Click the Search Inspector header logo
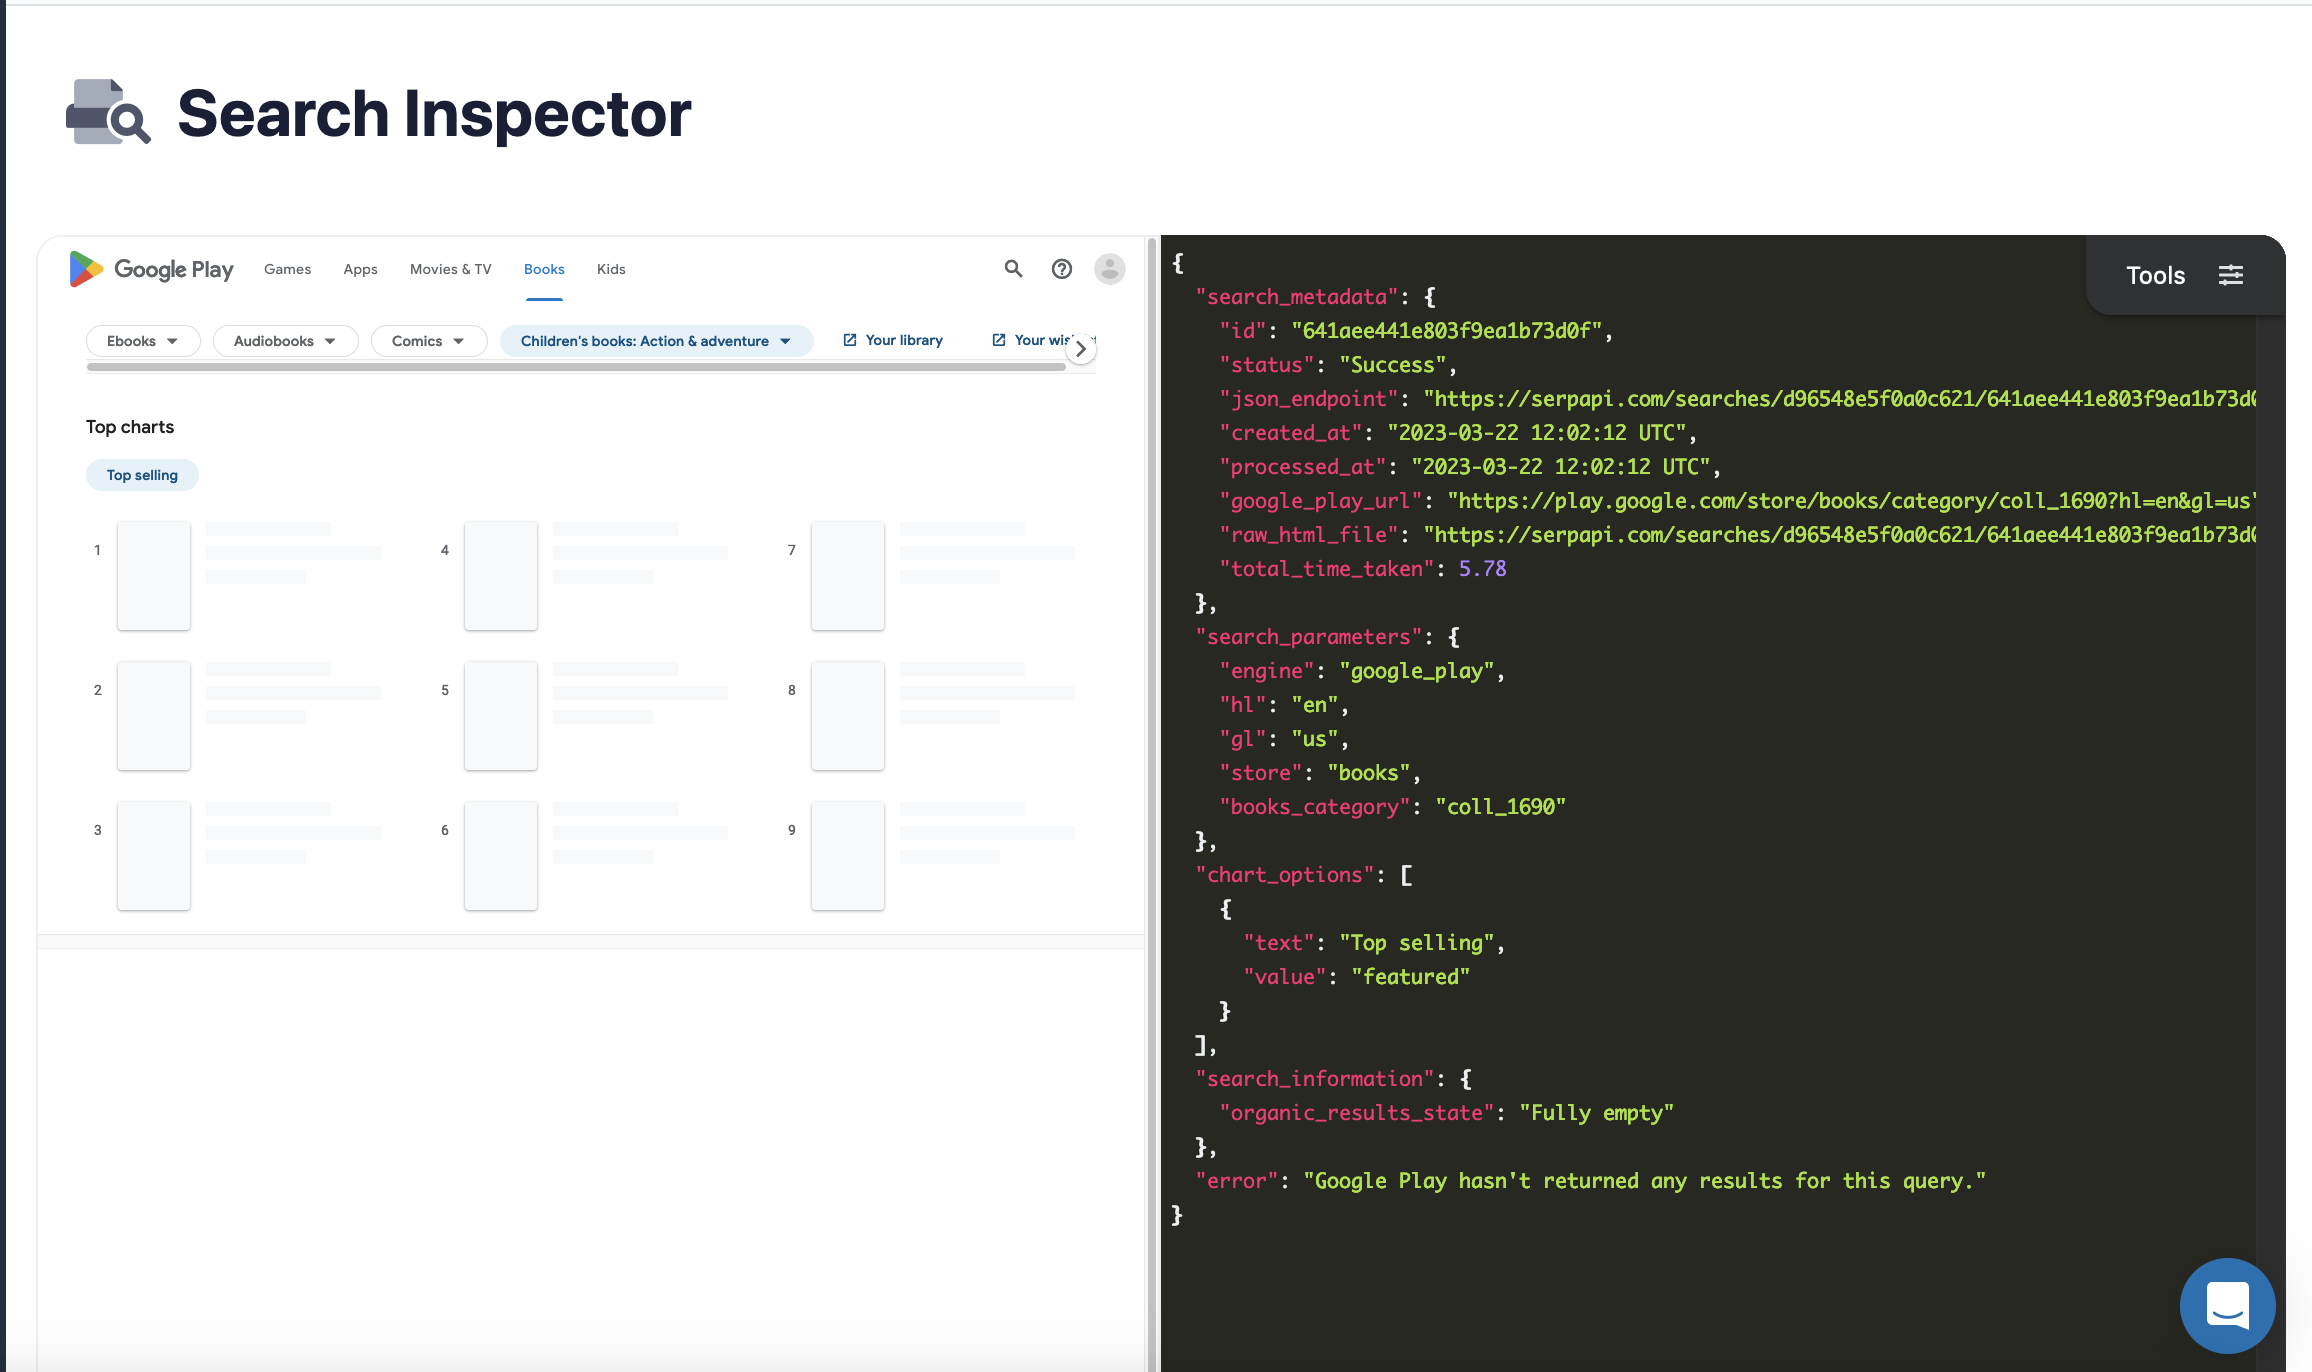Viewport: 2312px width, 1372px height. [x=107, y=112]
